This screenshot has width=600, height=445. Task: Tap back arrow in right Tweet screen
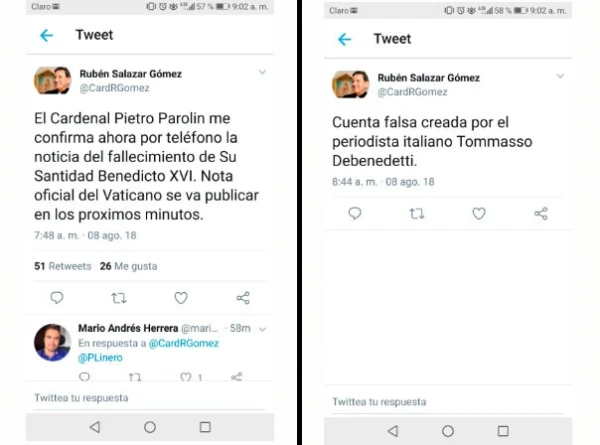[345, 39]
